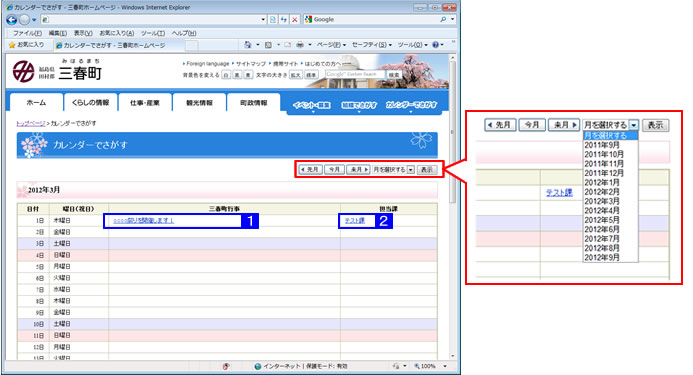Choose 2012年4月 from the month list
This screenshot has width=693, height=375.
coord(602,210)
